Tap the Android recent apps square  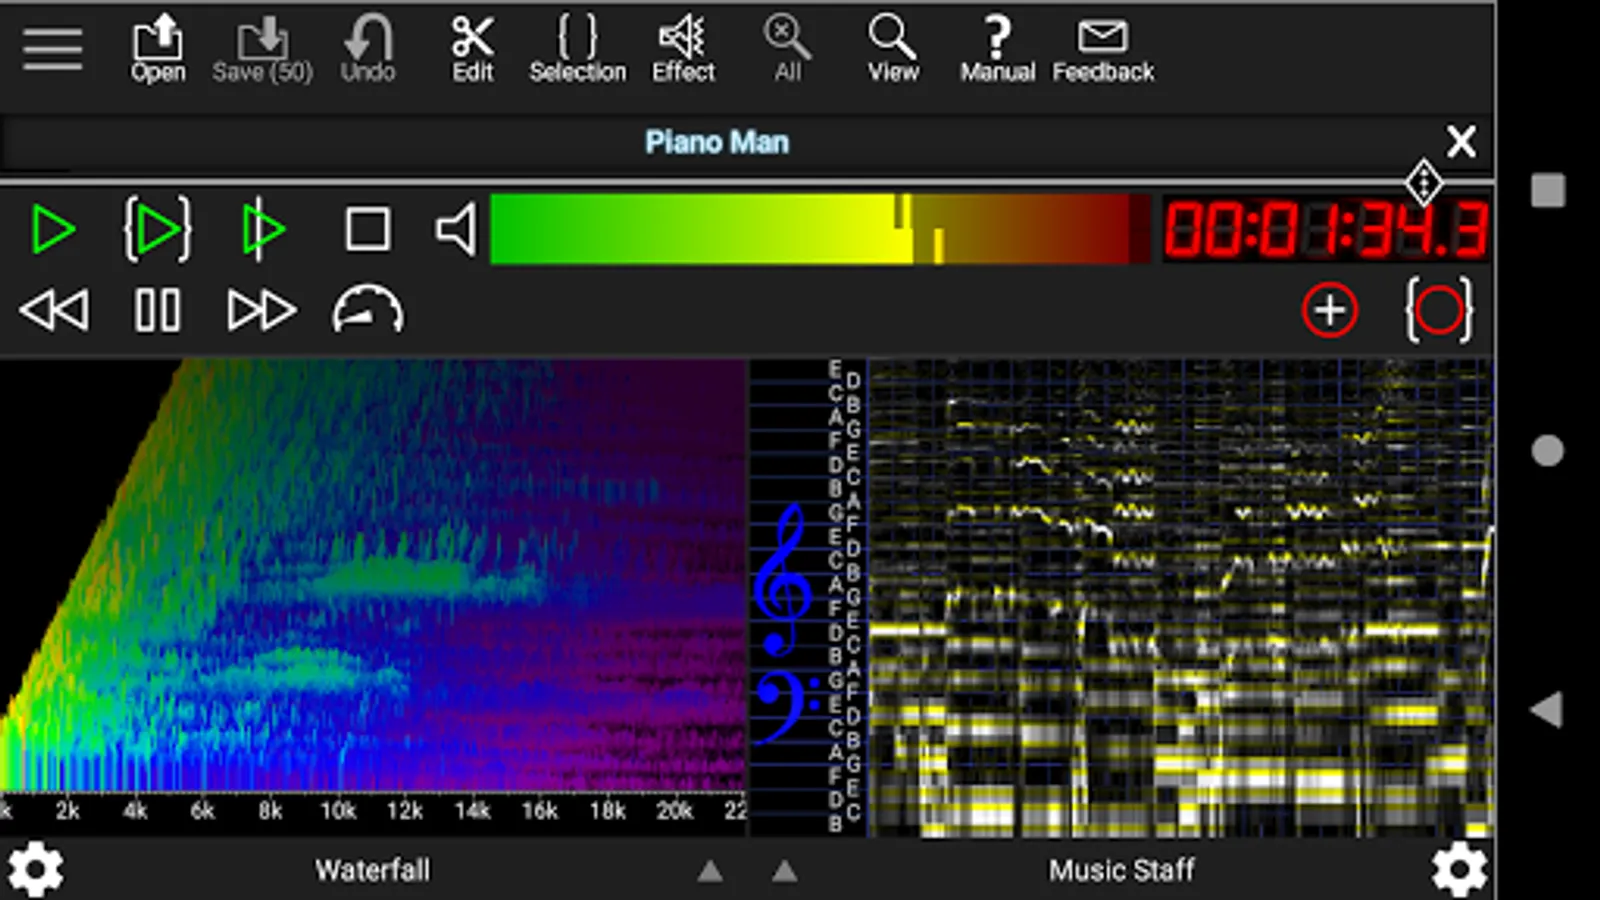click(1548, 190)
